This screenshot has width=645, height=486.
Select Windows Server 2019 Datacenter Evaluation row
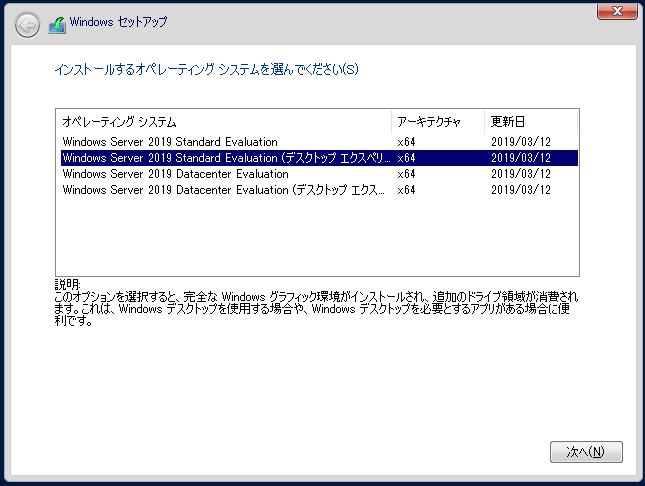coord(319,174)
